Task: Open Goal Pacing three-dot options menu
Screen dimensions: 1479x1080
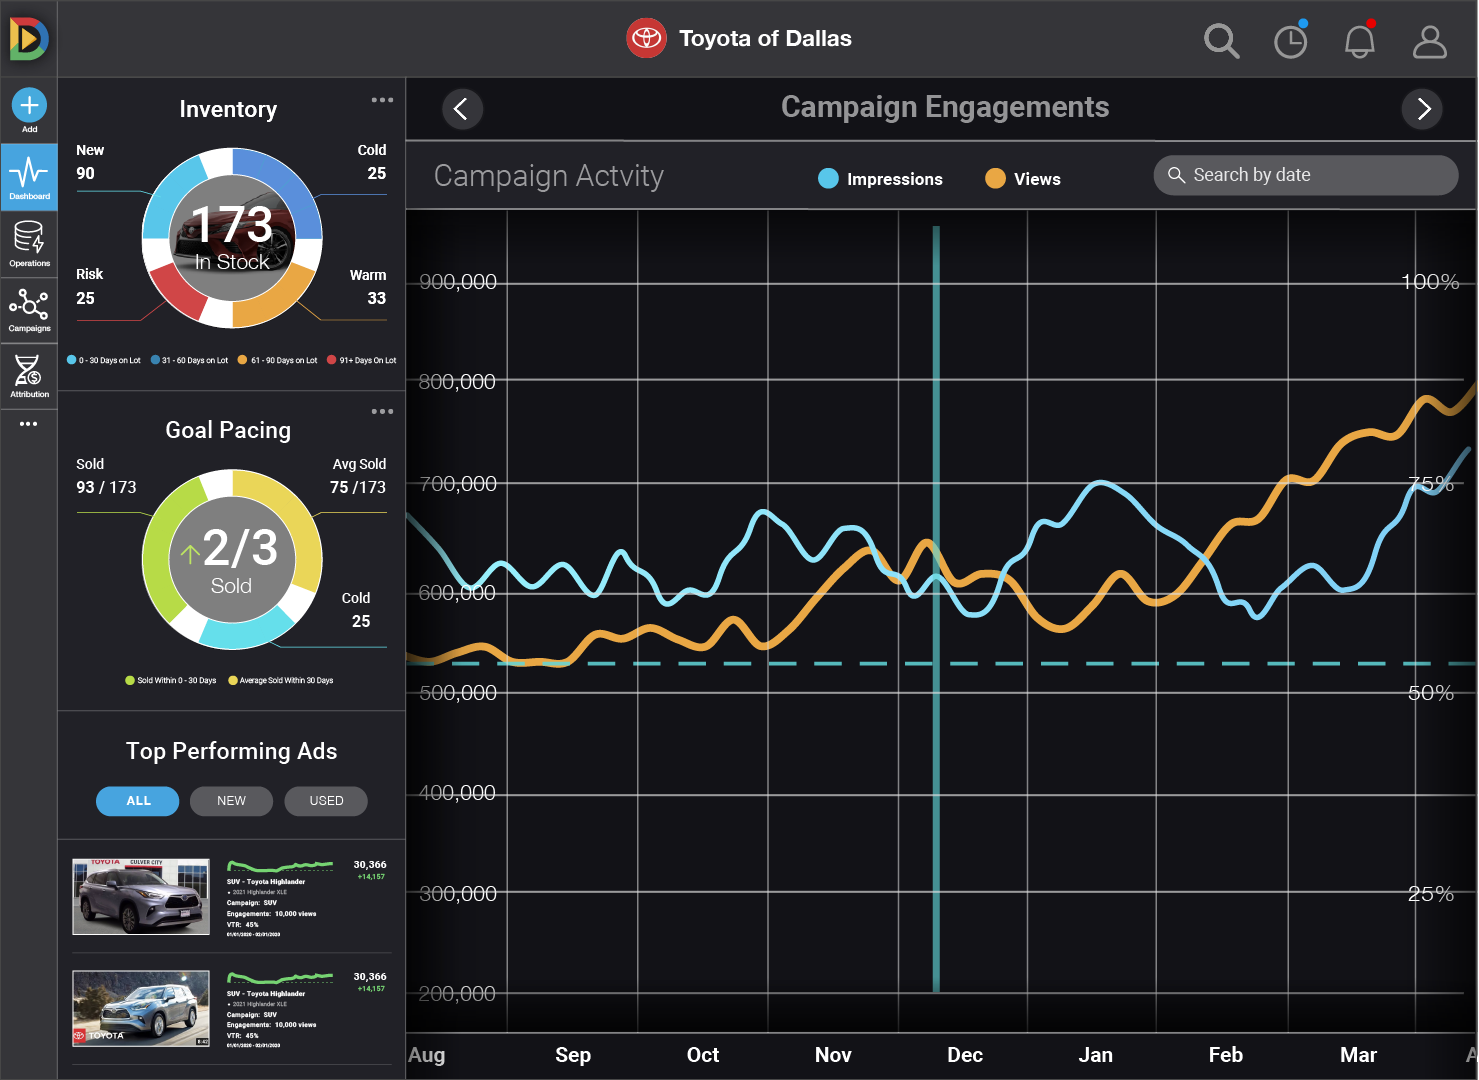Action: click(x=382, y=411)
